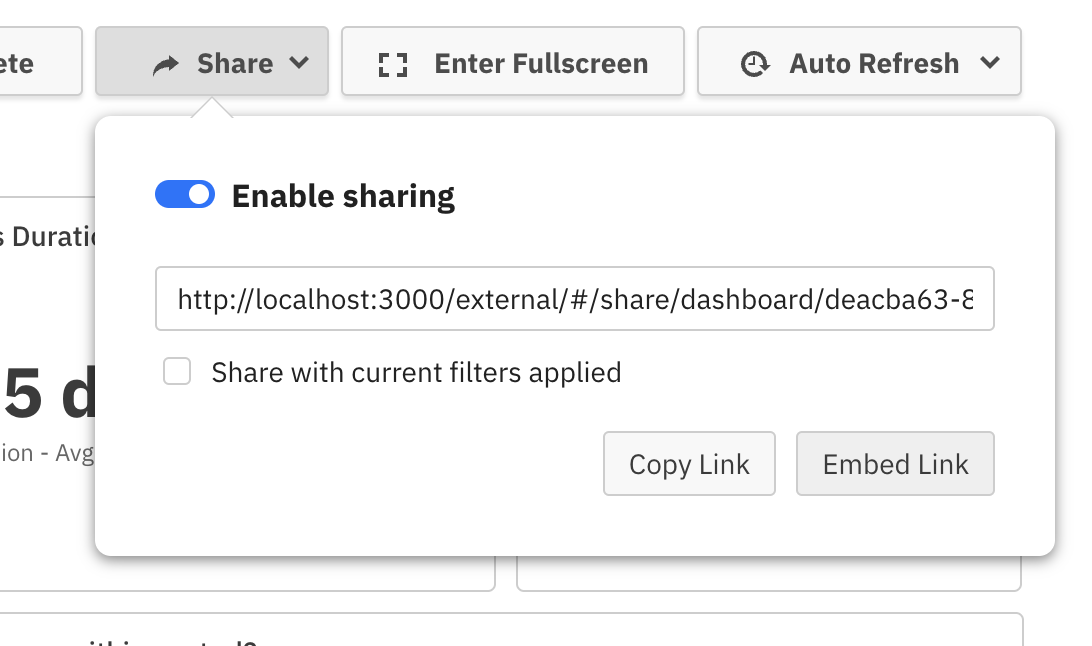Toggle the Enable sharing switch off

(185, 194)
